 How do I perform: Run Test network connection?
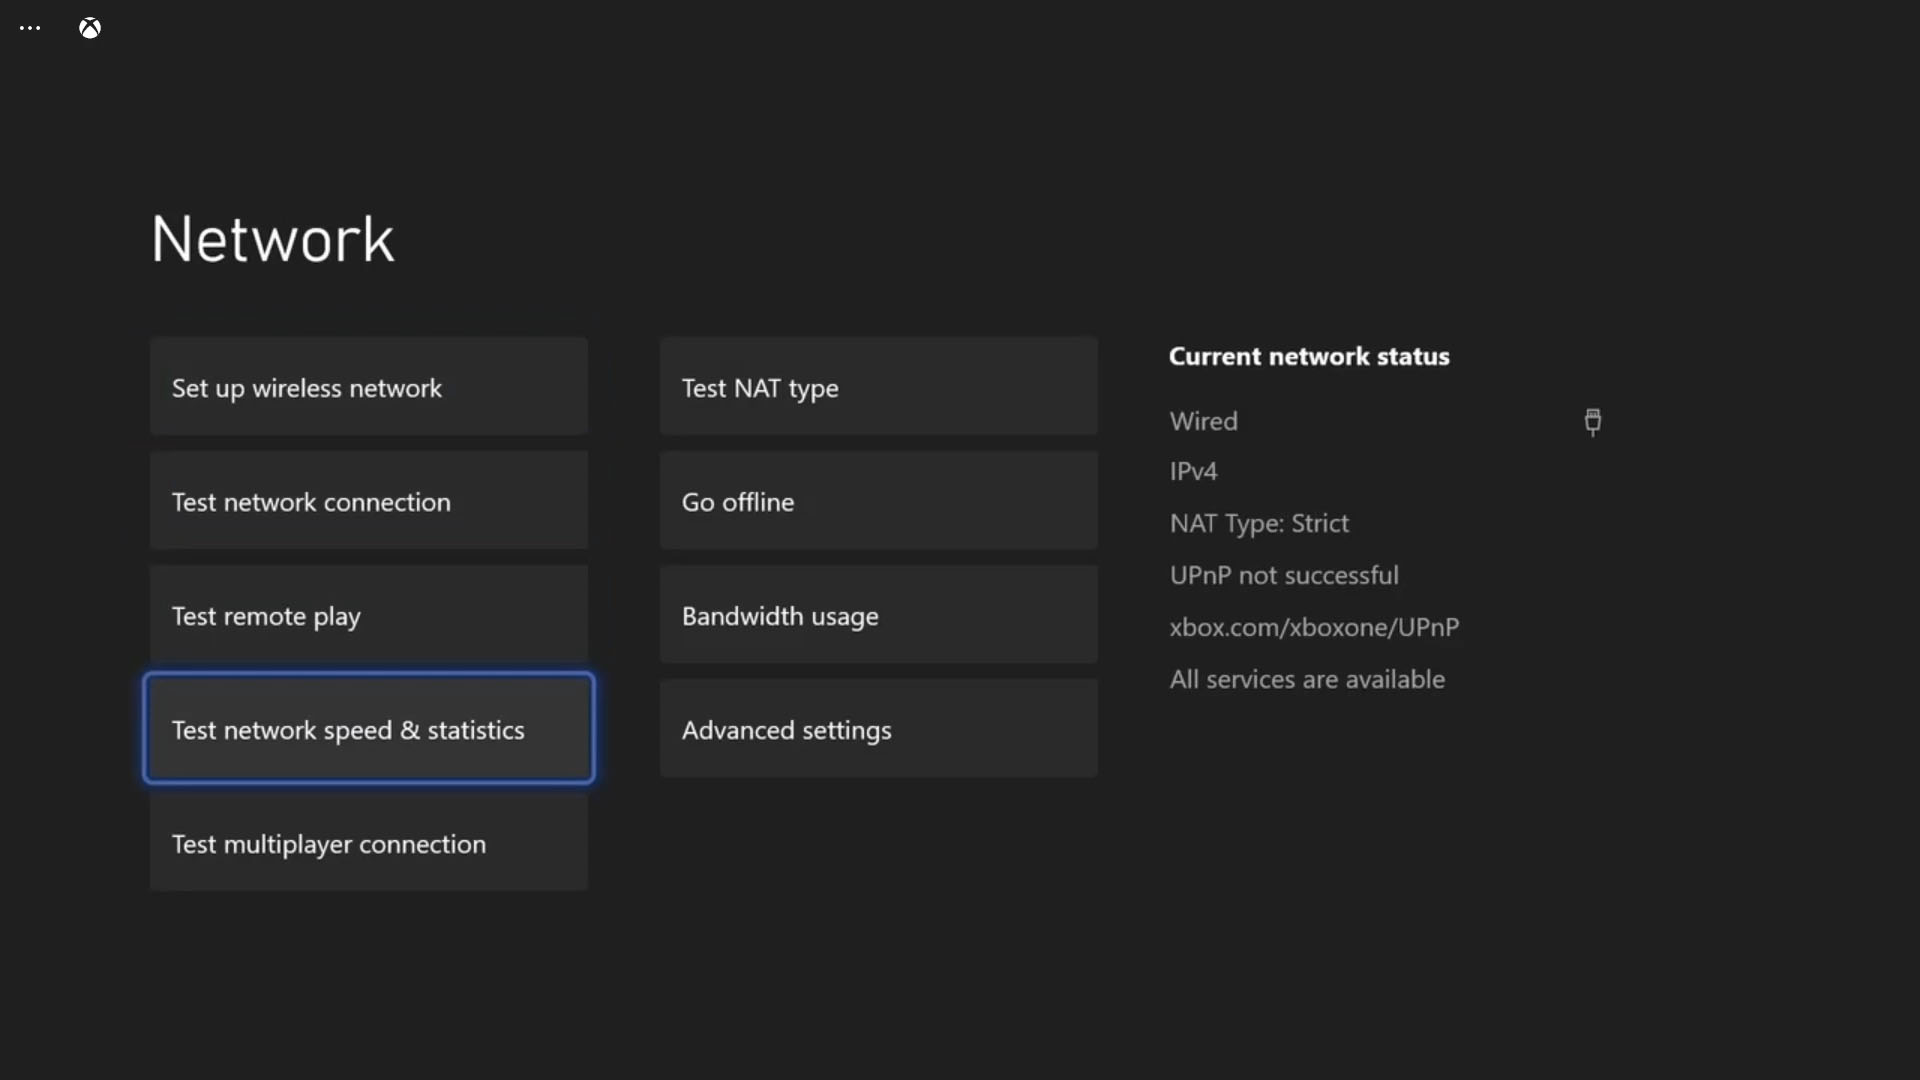click(x=368, y=501)
